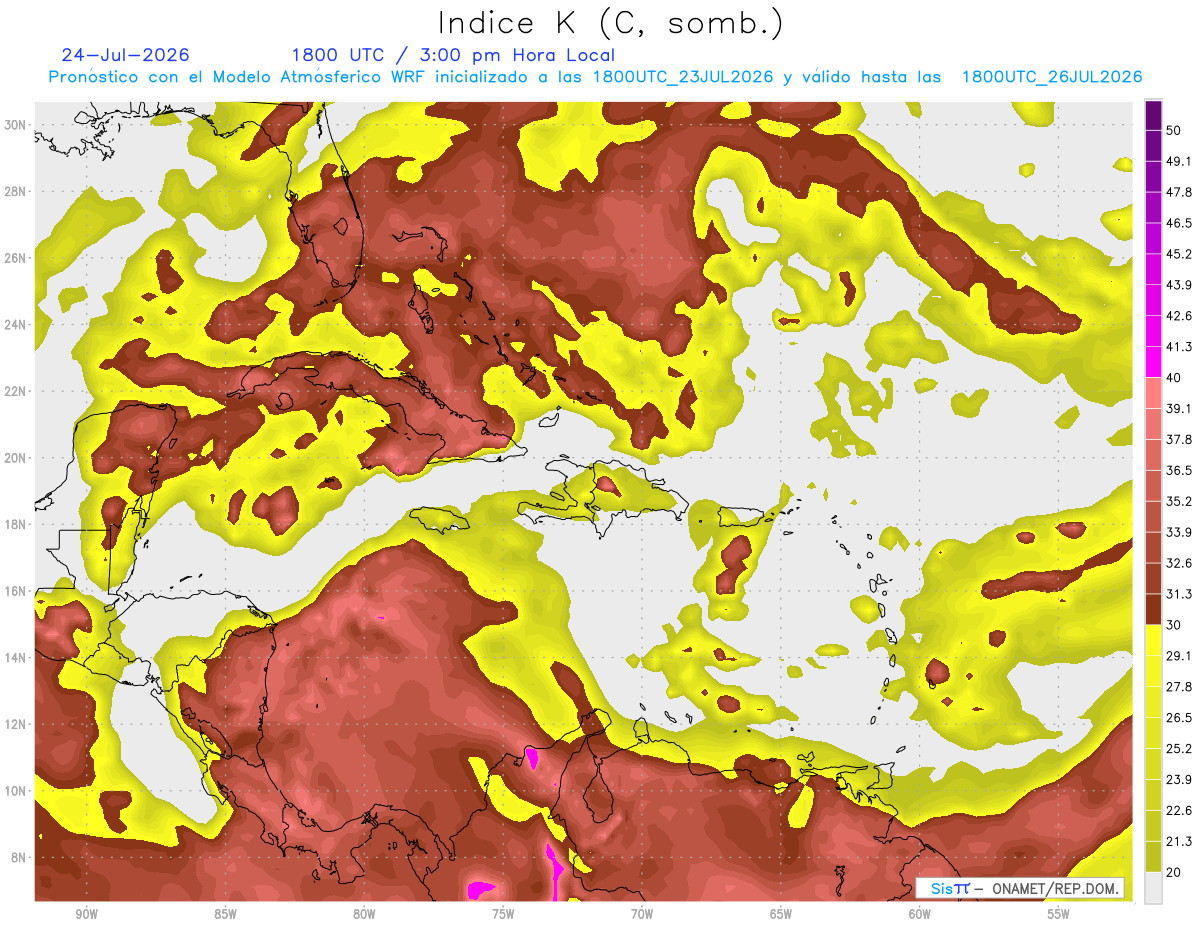Click longitude label "75W"
The width and height of the screenshot is (1200, 927).
[503, 914]
